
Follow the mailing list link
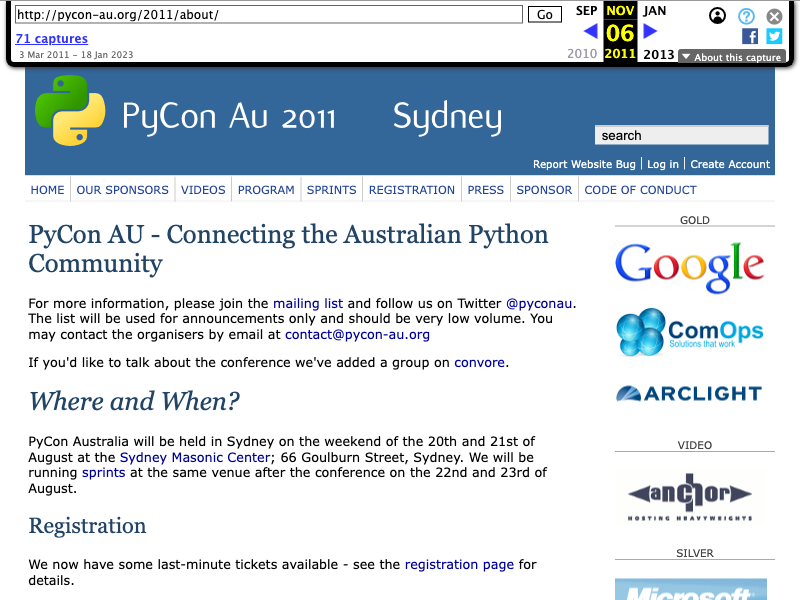308,304
